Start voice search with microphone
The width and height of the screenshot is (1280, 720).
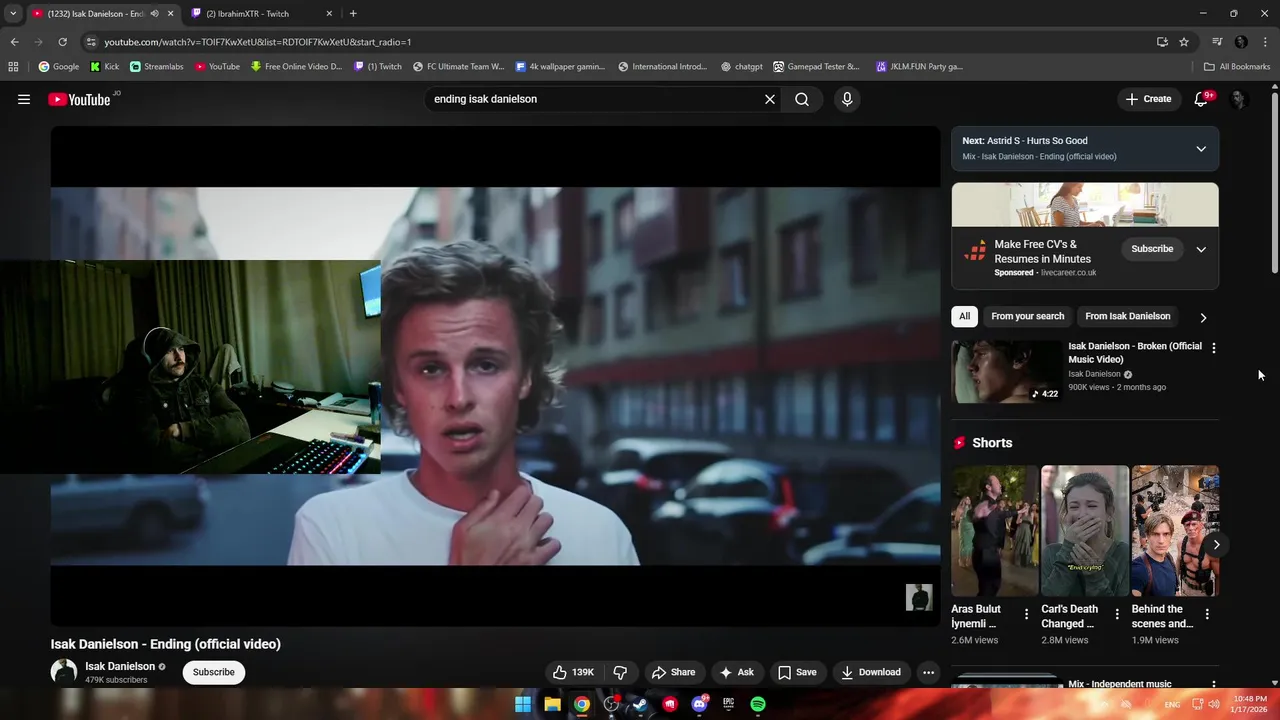(847, 99)
